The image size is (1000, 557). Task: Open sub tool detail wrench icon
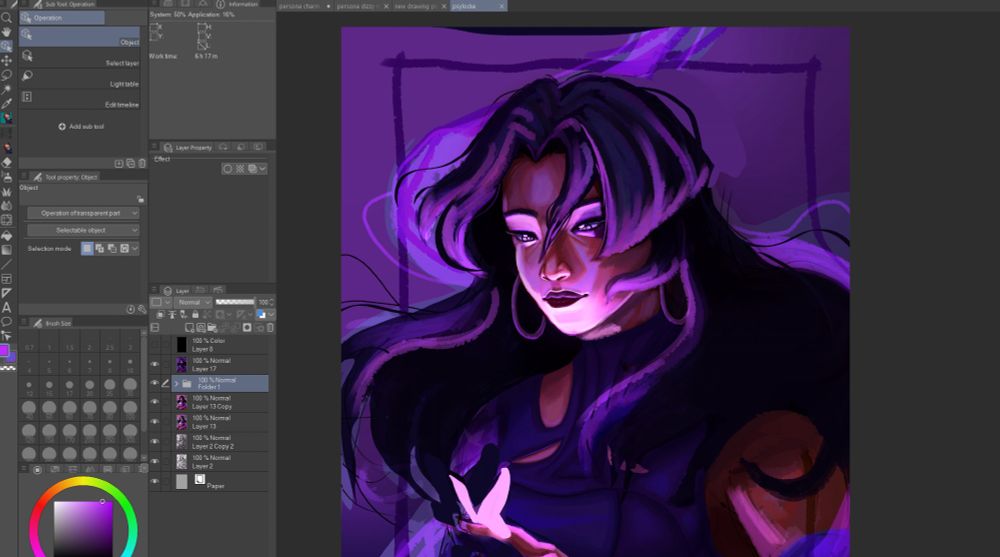142,309
